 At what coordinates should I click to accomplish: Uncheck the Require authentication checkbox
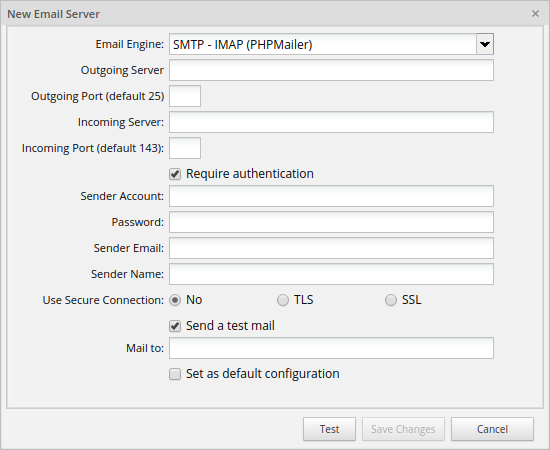(175, 174)
